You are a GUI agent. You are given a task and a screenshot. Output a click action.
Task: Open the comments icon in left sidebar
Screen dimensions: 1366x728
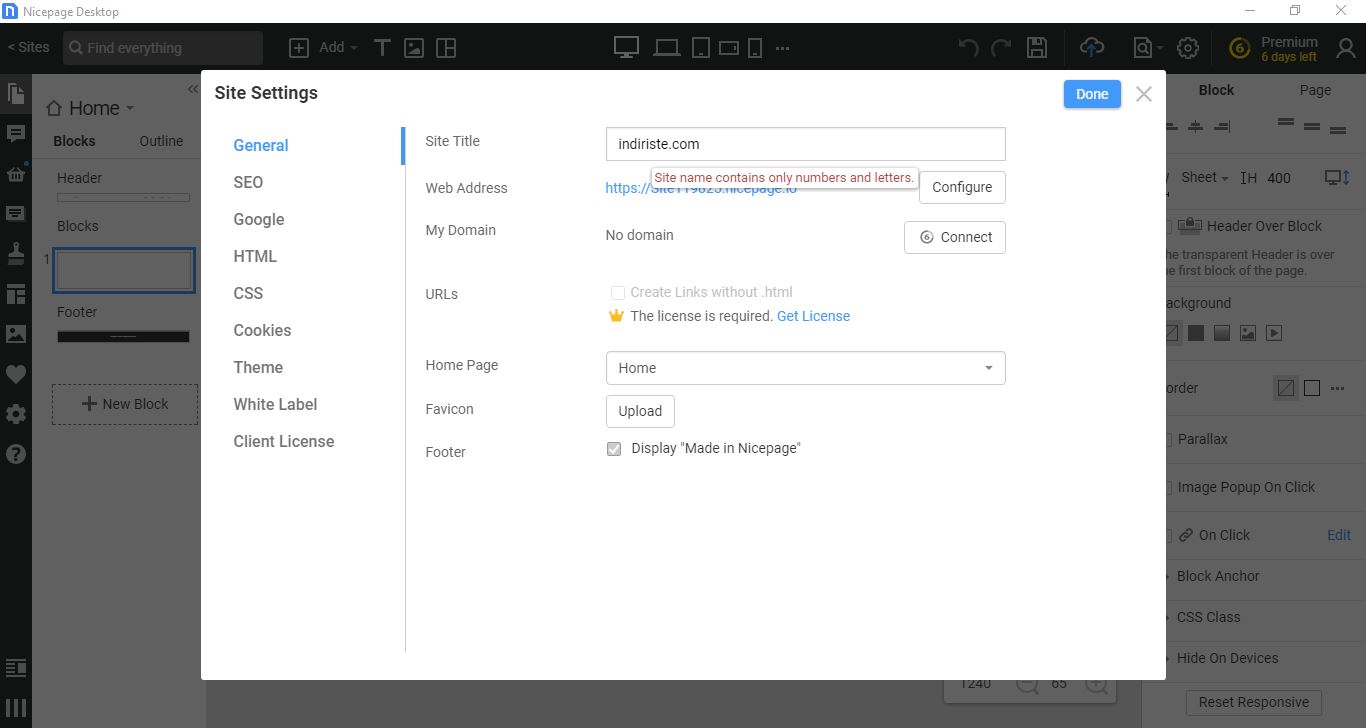pyautogui.click(x=16, y=134)
